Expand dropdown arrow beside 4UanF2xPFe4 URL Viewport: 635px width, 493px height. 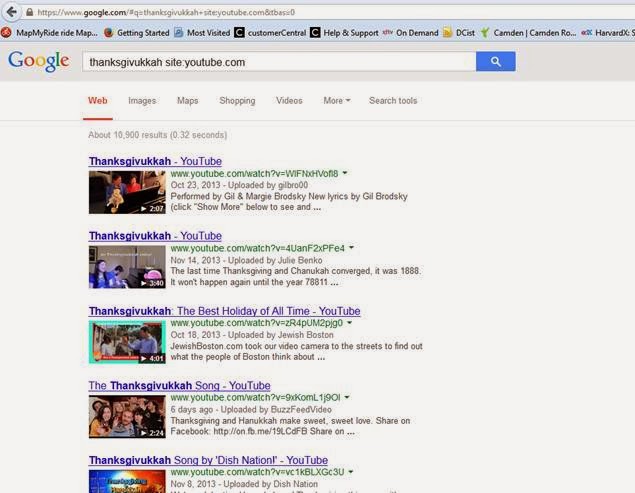[x=352, y=248]
